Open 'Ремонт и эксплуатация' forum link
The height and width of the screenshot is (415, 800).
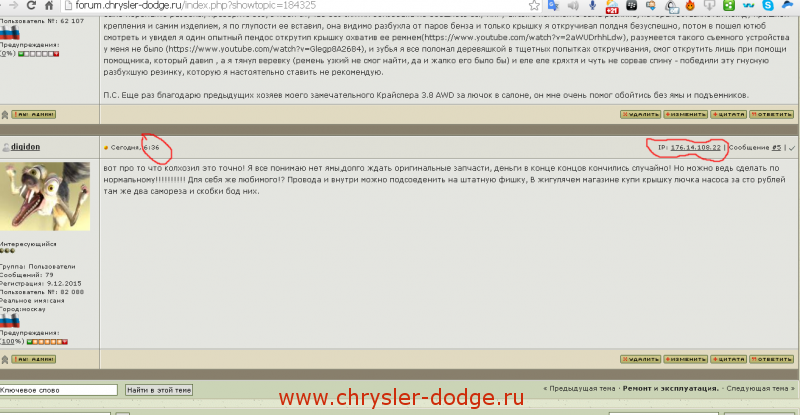point(670,388)
